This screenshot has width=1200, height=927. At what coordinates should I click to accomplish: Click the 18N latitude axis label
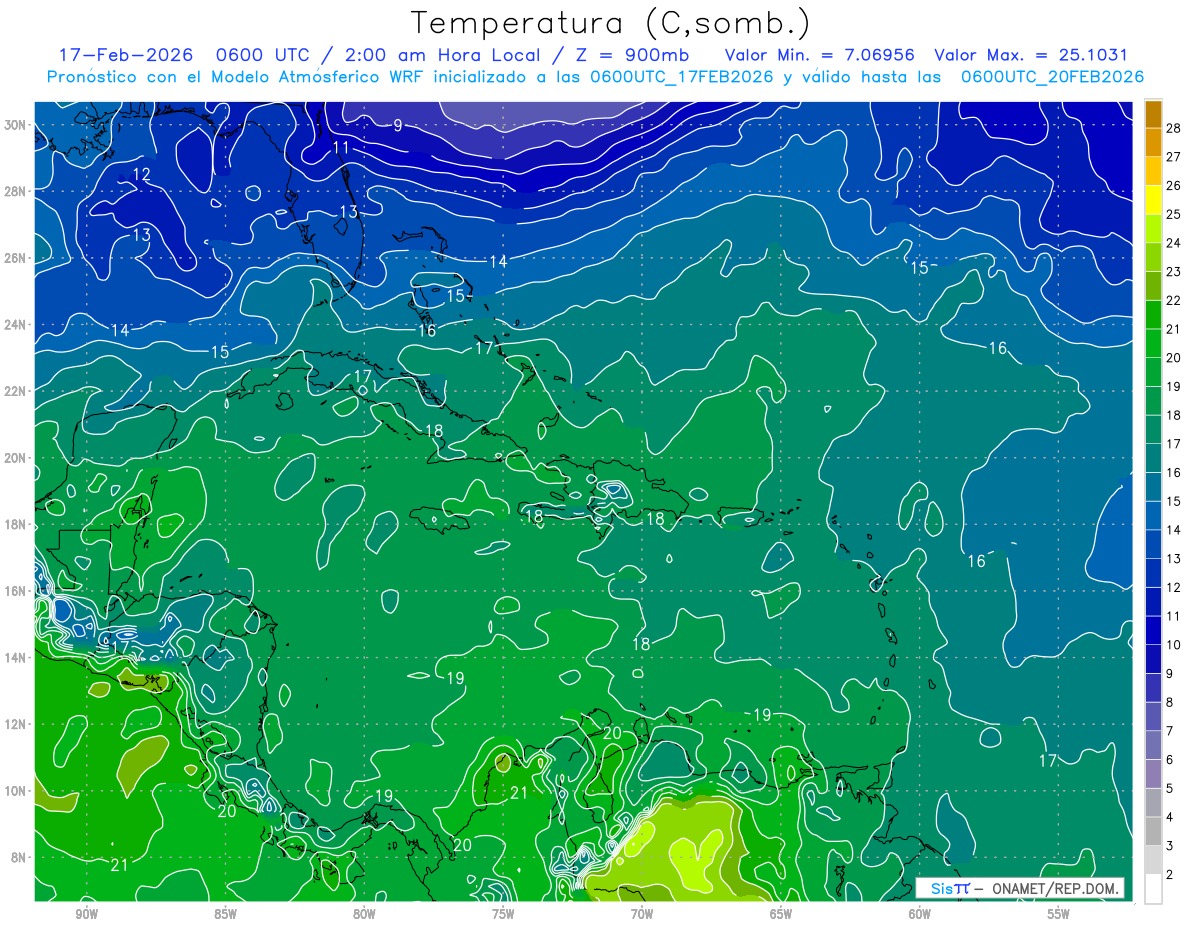[17, 524]
